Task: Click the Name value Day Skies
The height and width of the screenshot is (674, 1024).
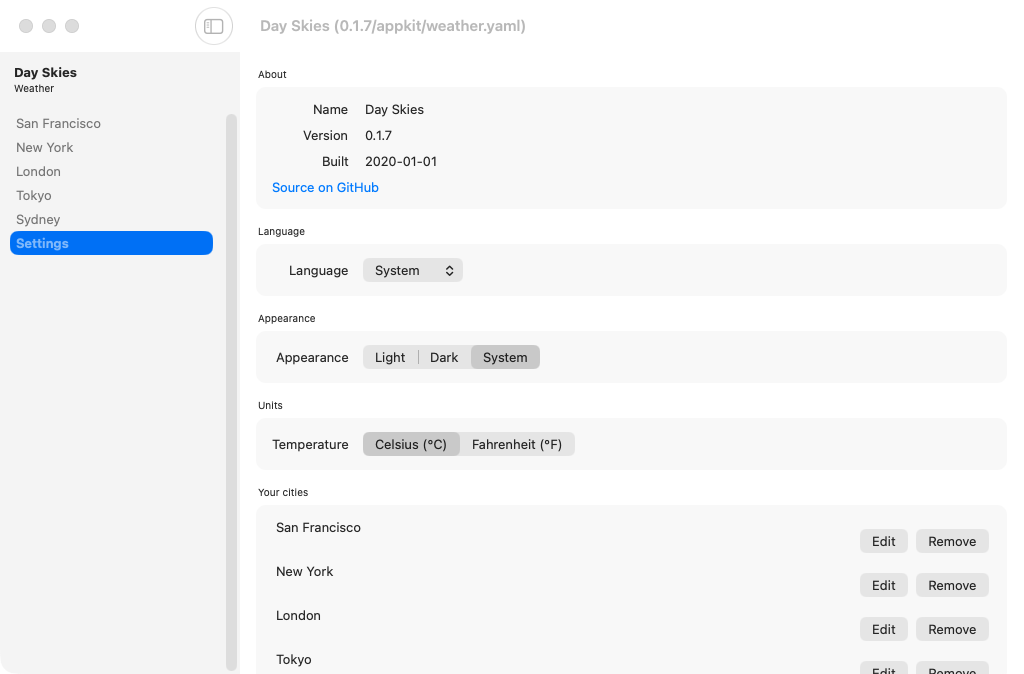Action: [x=394, y=110]
